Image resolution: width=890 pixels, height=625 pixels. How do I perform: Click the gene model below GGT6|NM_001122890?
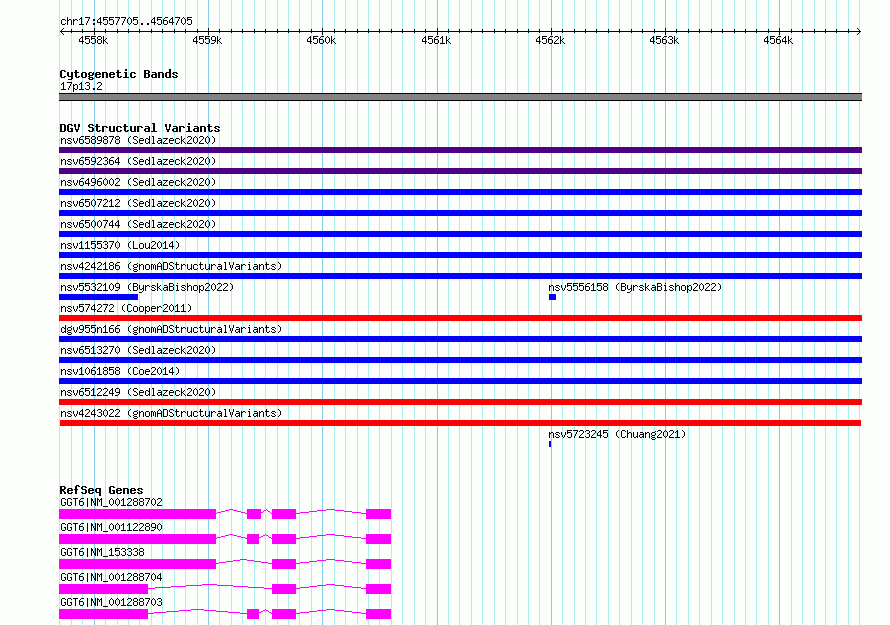click(225, 539)
